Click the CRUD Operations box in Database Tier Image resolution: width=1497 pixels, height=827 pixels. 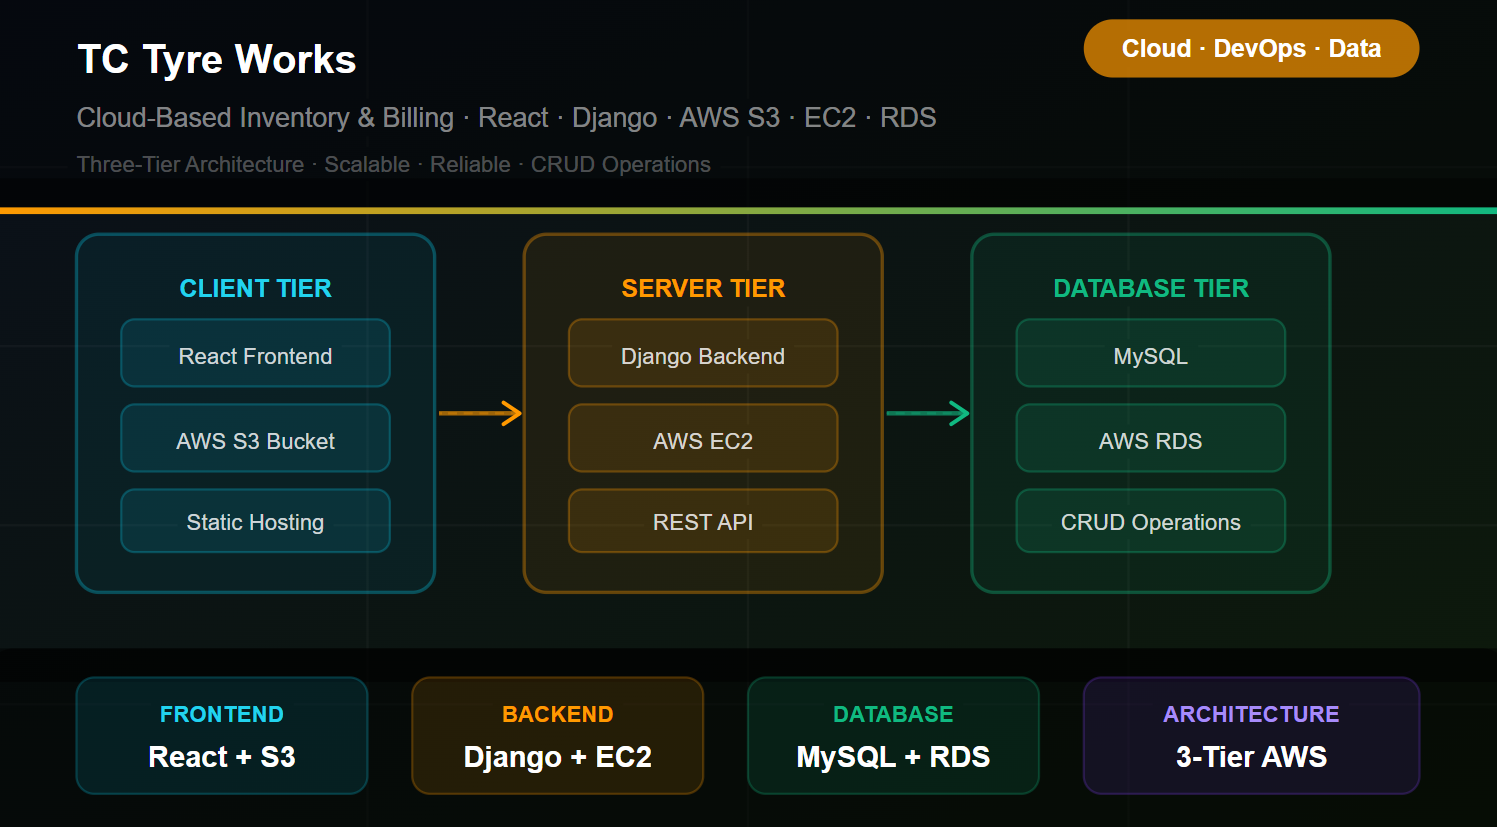click(1151, 521)
